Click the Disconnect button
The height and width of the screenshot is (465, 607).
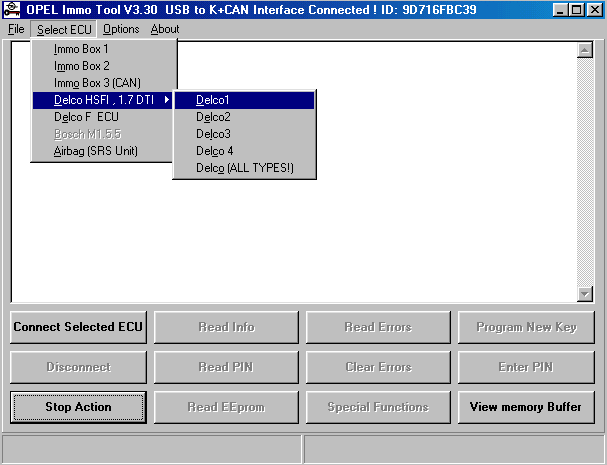pyautogui.click(x=78, y=367)
